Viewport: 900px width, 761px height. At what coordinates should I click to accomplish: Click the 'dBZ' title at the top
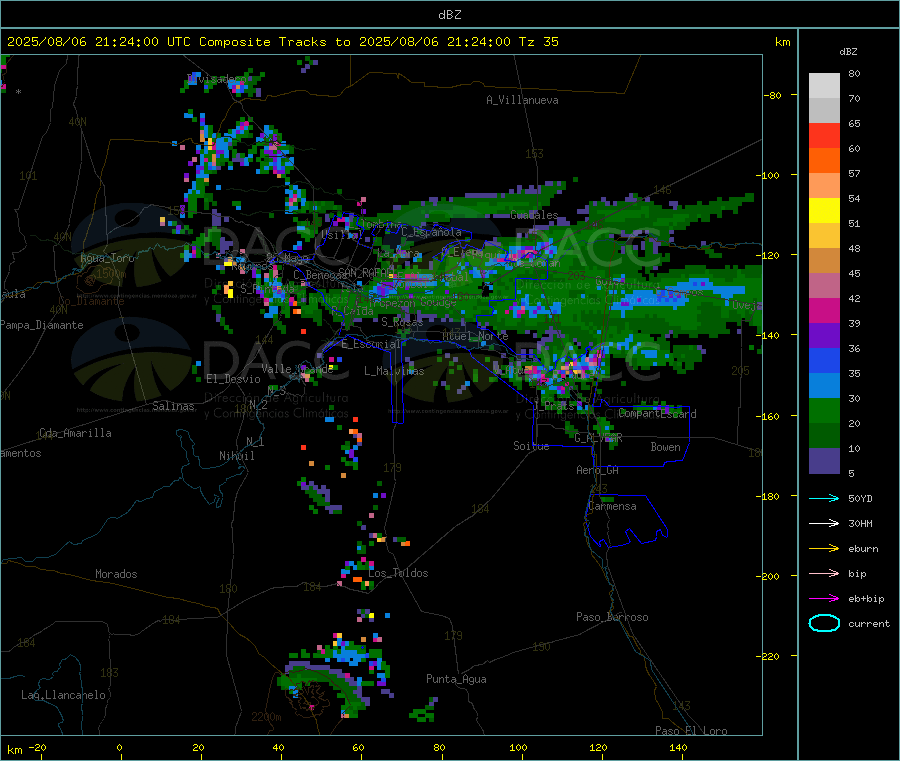(x=449, y=15)
